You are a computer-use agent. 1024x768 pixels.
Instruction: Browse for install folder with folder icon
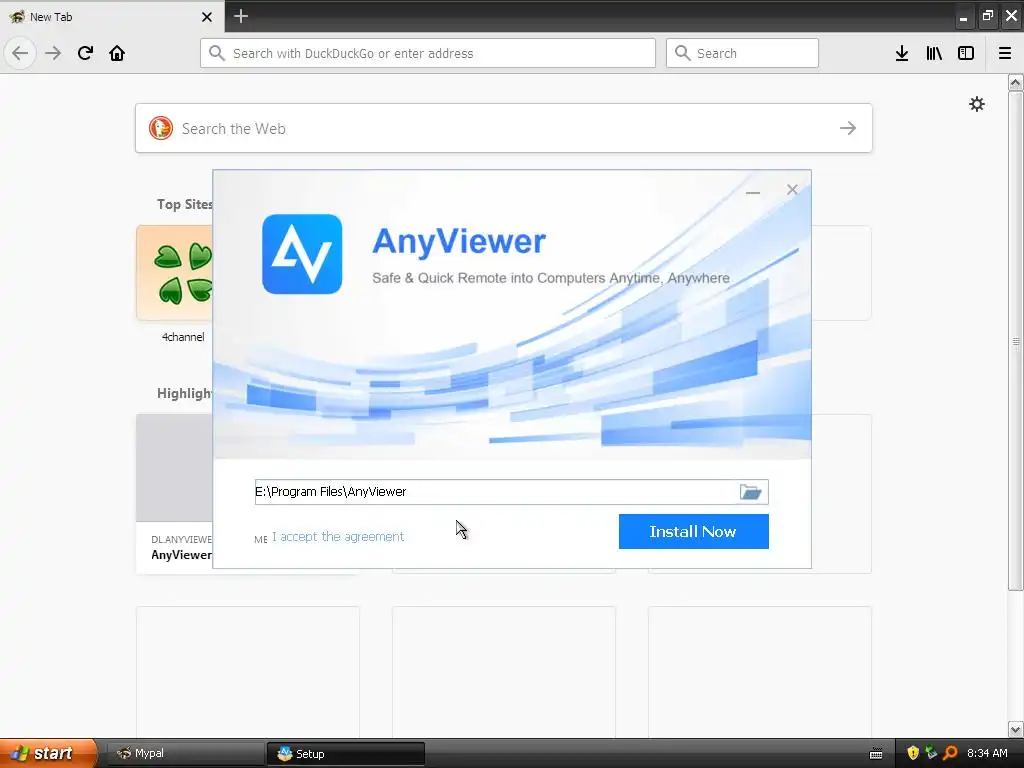[750, 492]
